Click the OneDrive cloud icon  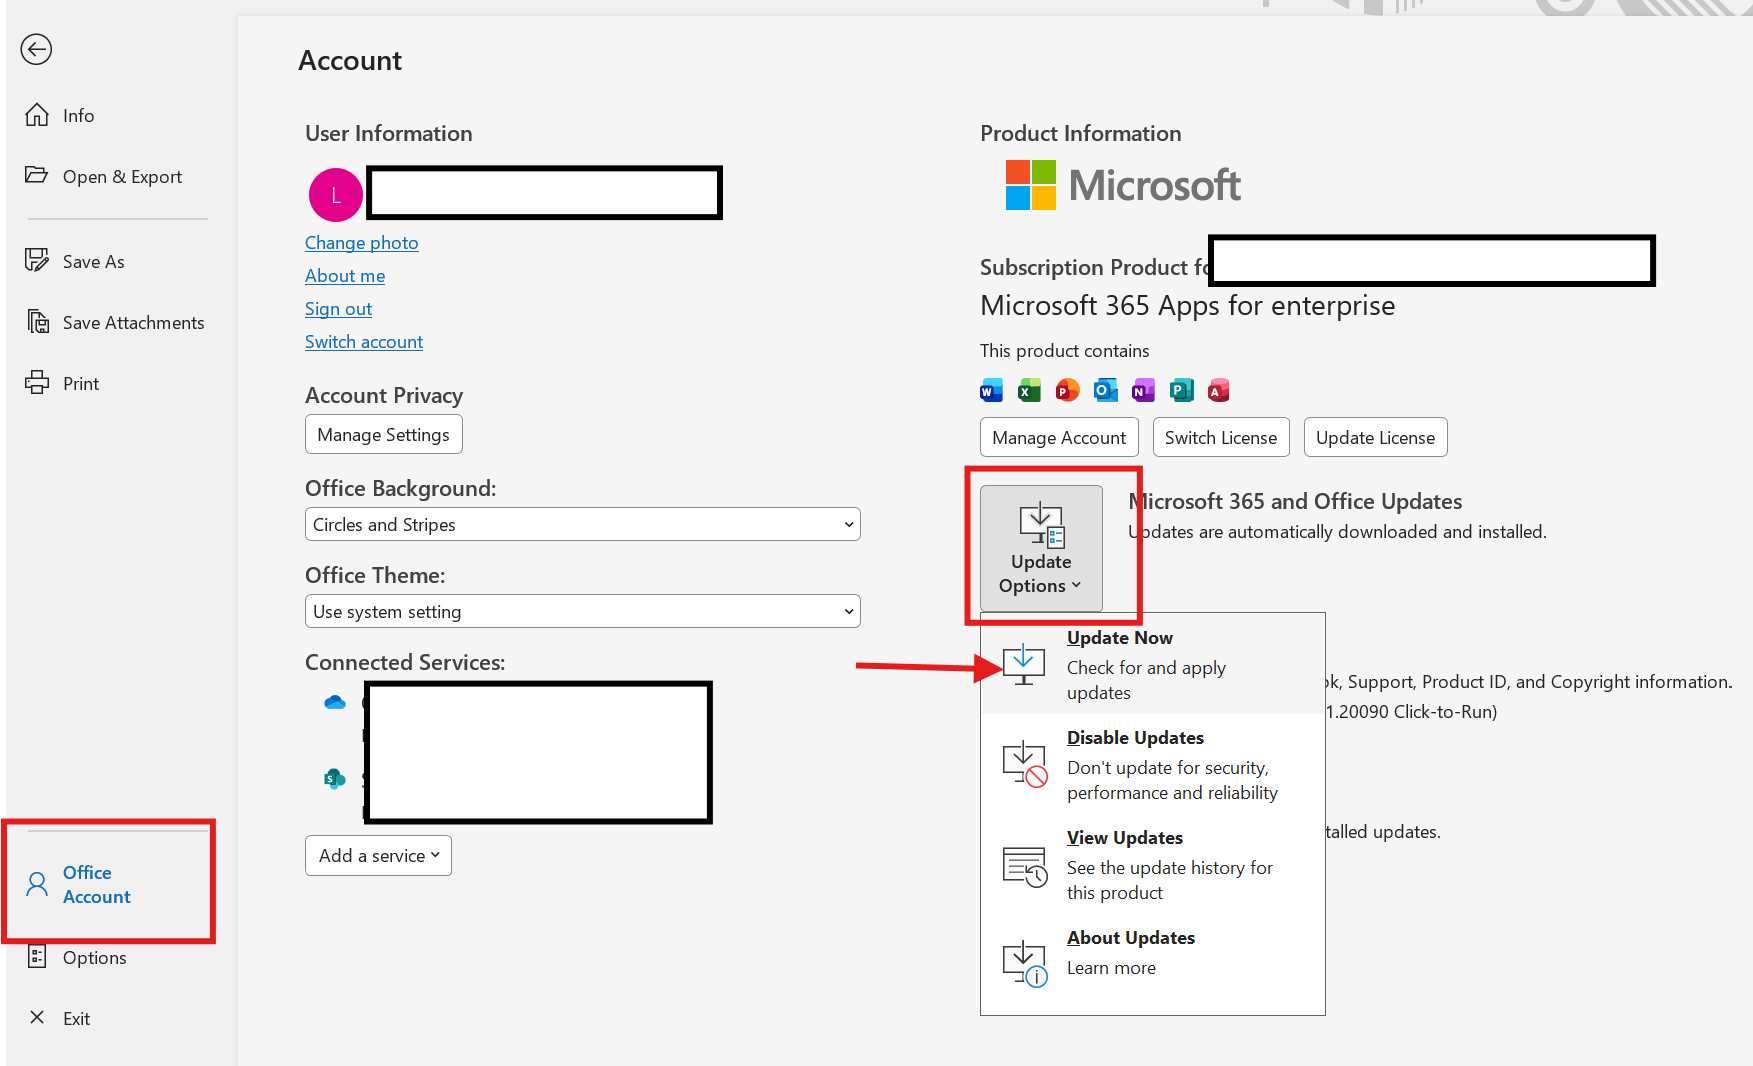tap(335, 703)
